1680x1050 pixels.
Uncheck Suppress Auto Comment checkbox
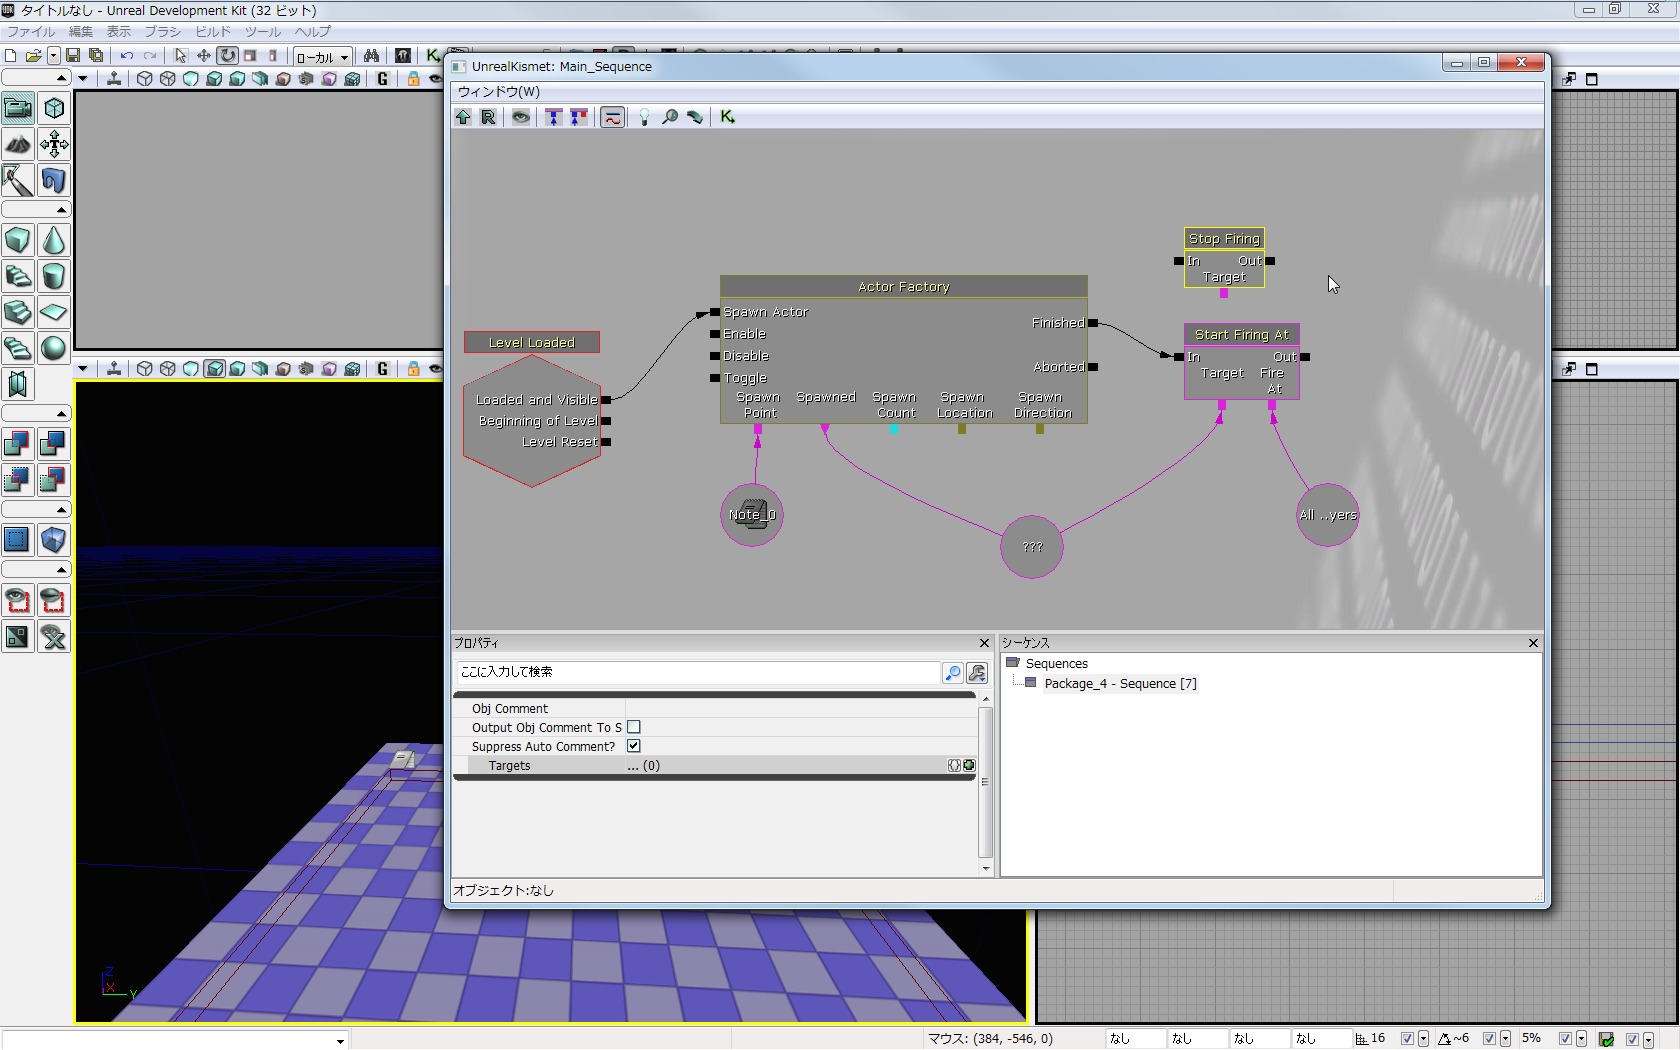(634, 746)
